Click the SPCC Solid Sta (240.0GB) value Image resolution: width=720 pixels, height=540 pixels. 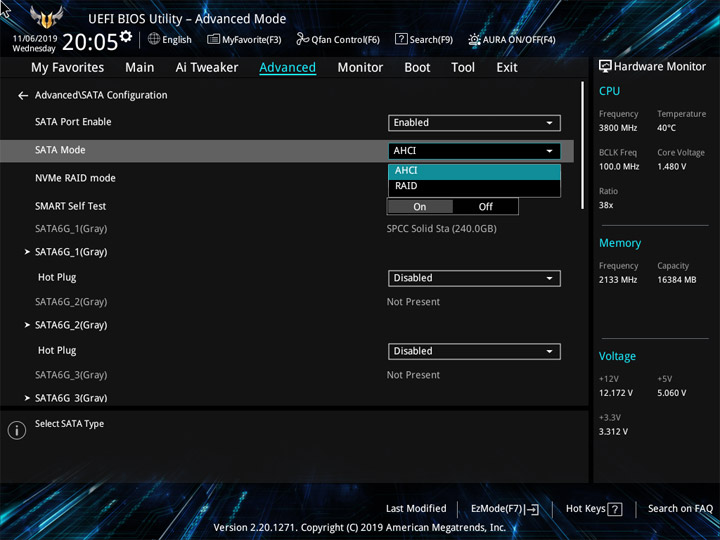pyautogui.click(x=441, y=229)
